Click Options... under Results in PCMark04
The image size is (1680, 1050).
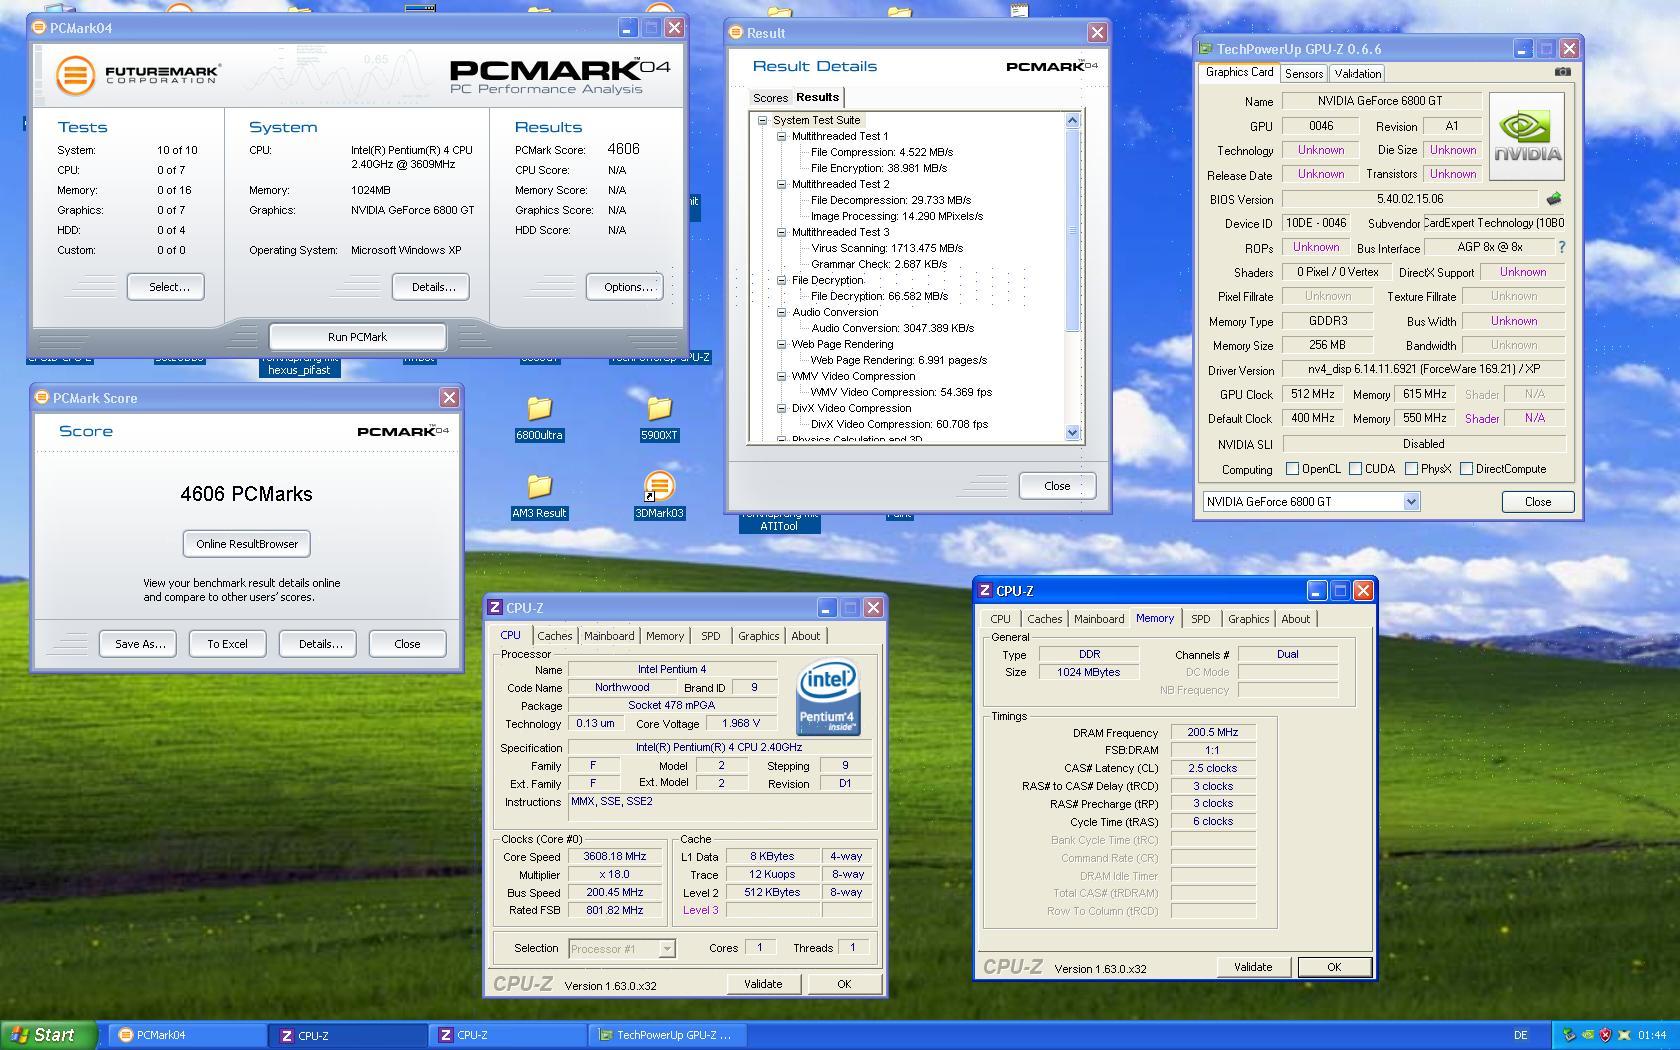tap(627, 287)
